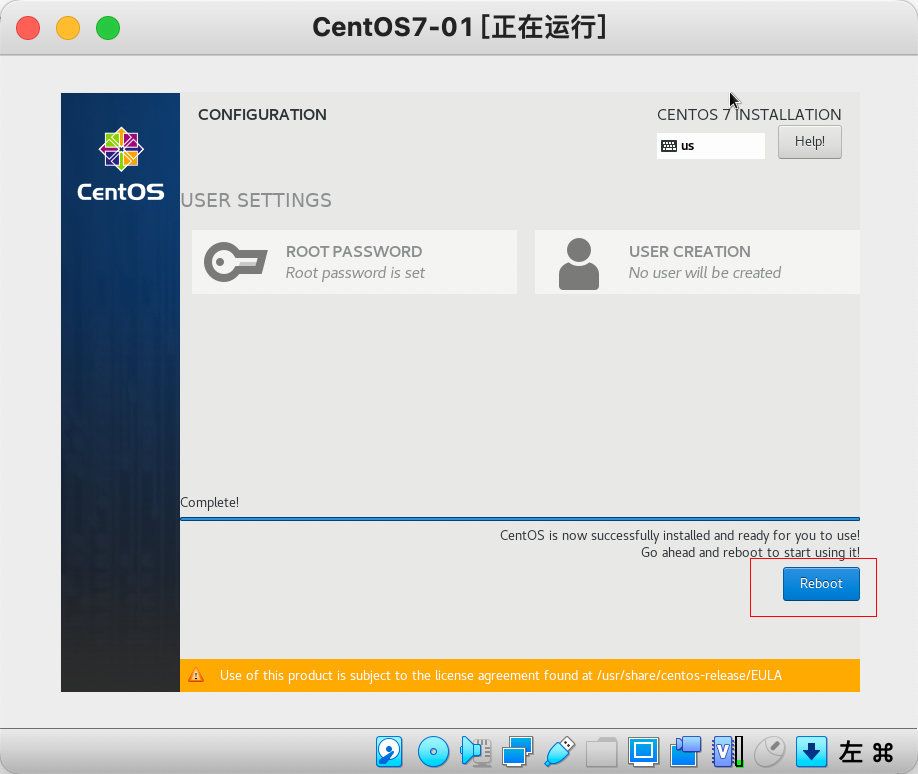This screenshot has height=774, width=918.
Task: Click the installation progress bar
Action: (x=520, y=519)
